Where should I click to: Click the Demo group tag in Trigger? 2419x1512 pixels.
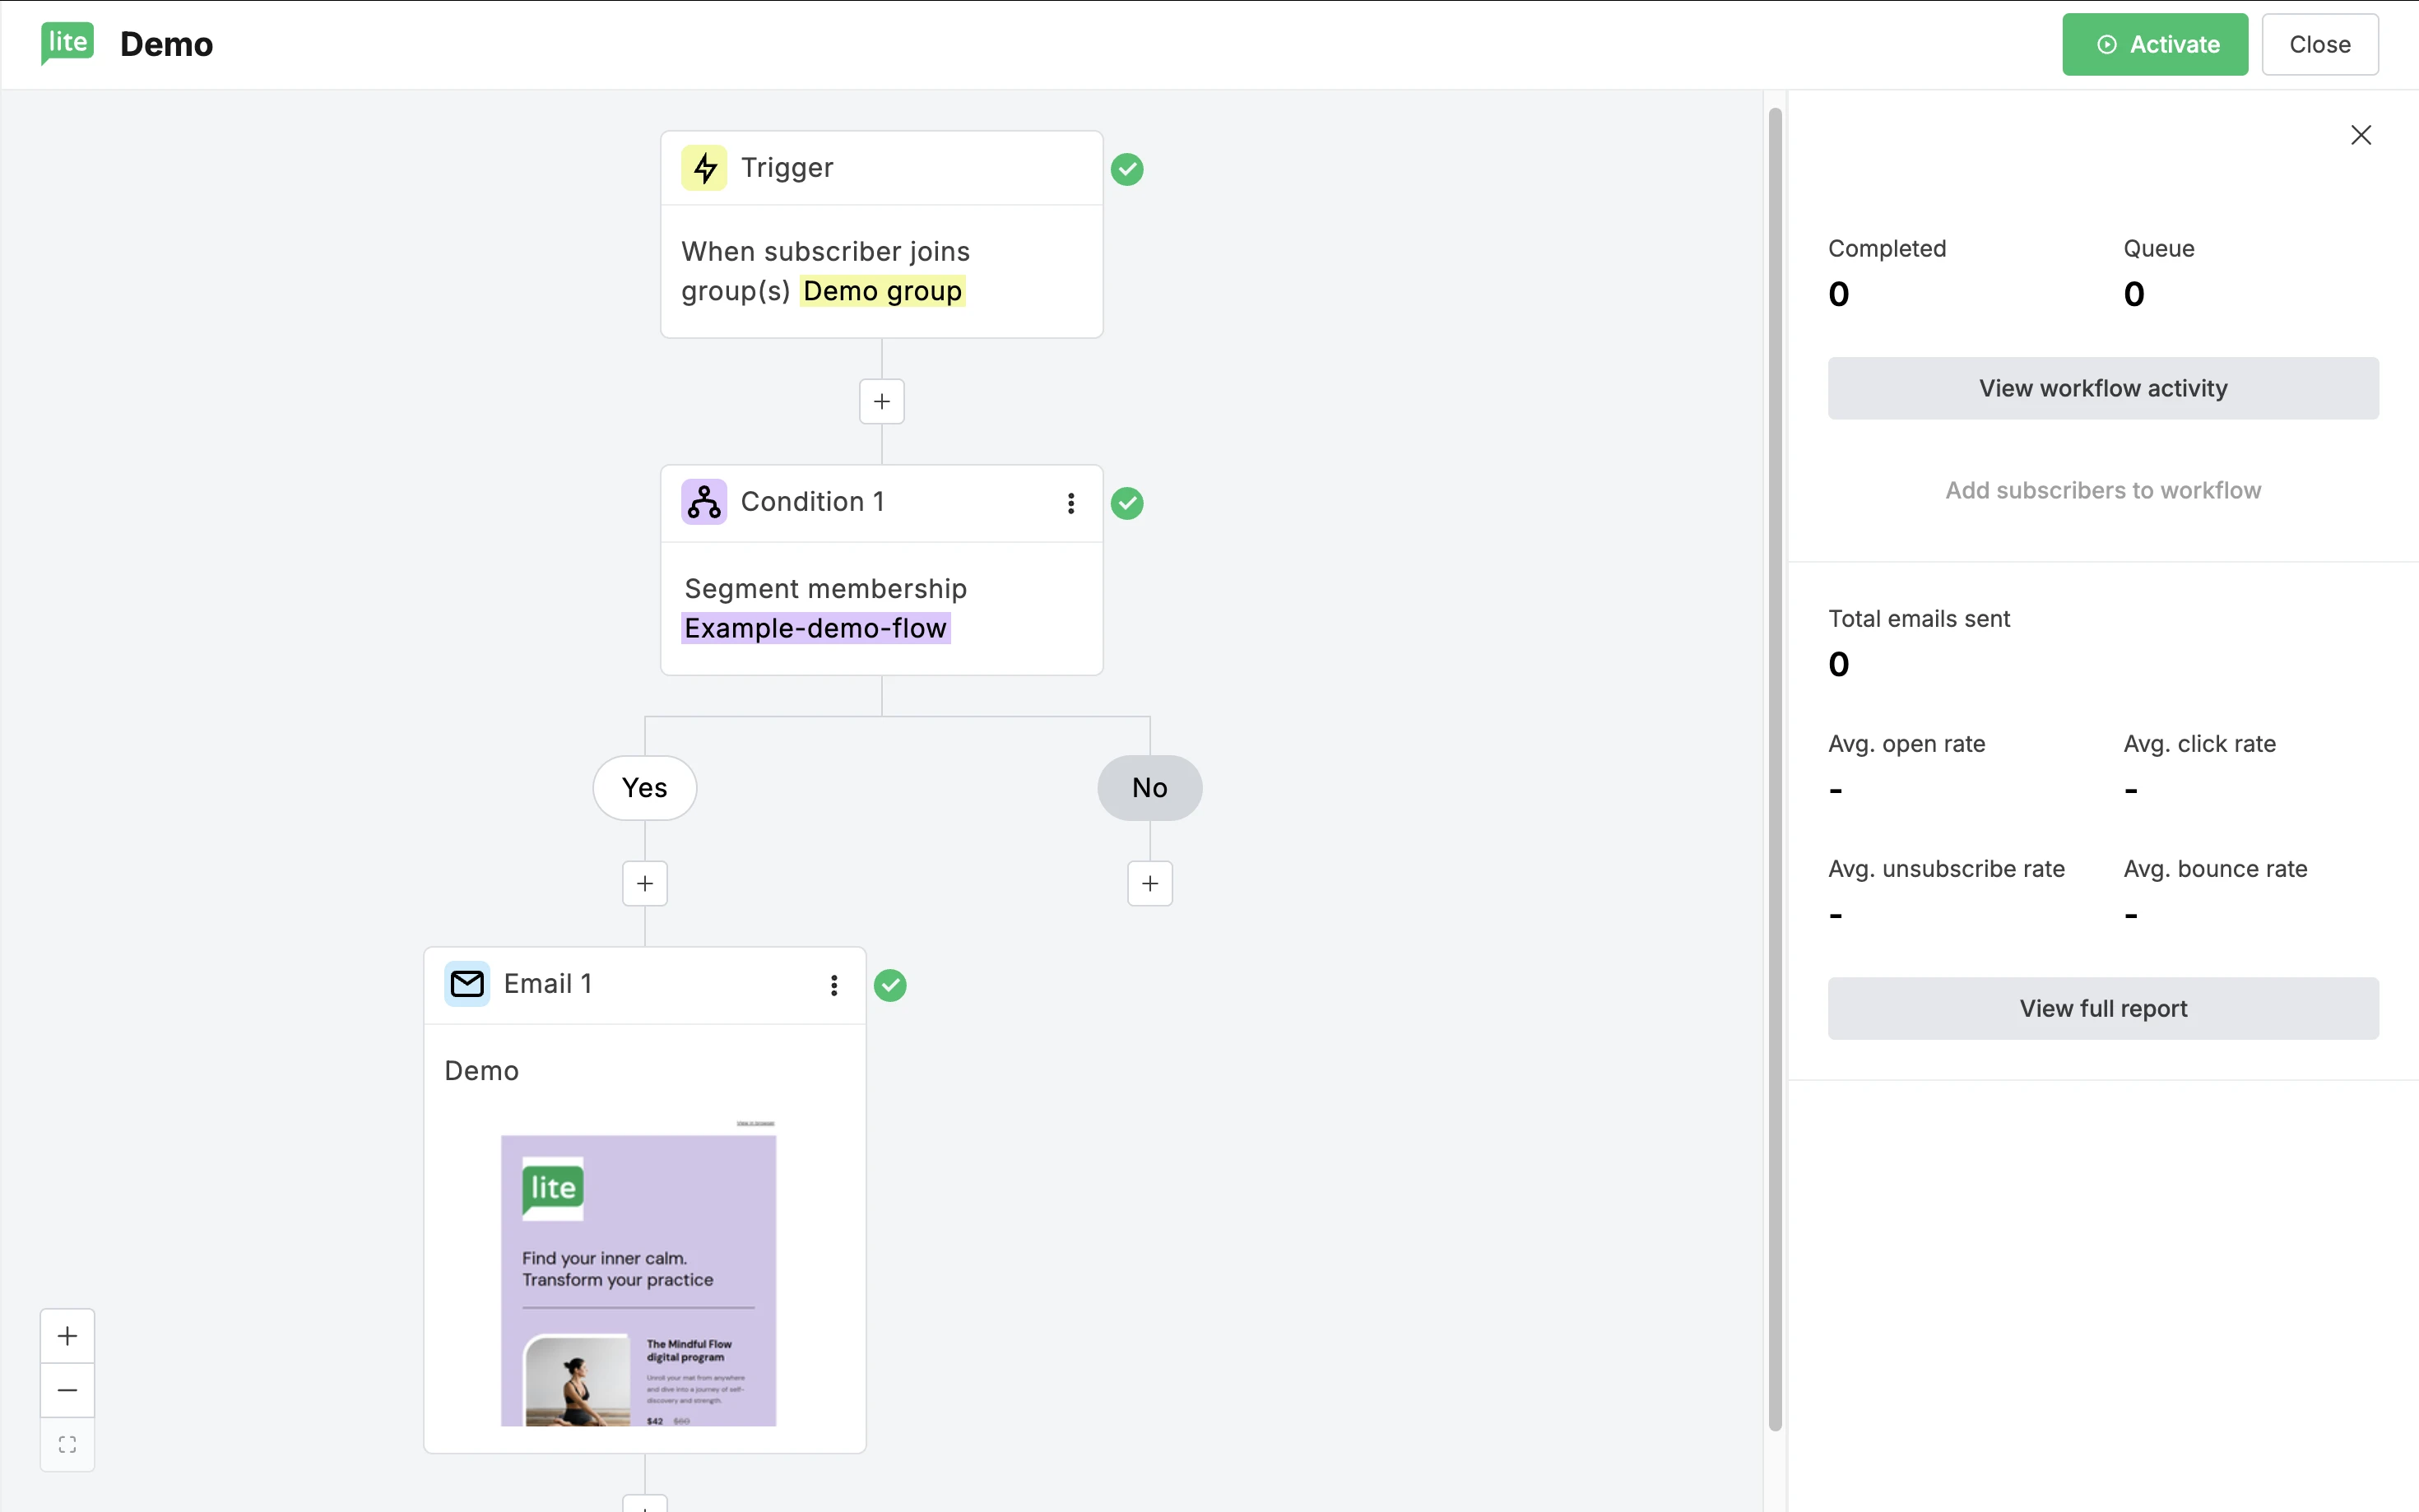882,291
